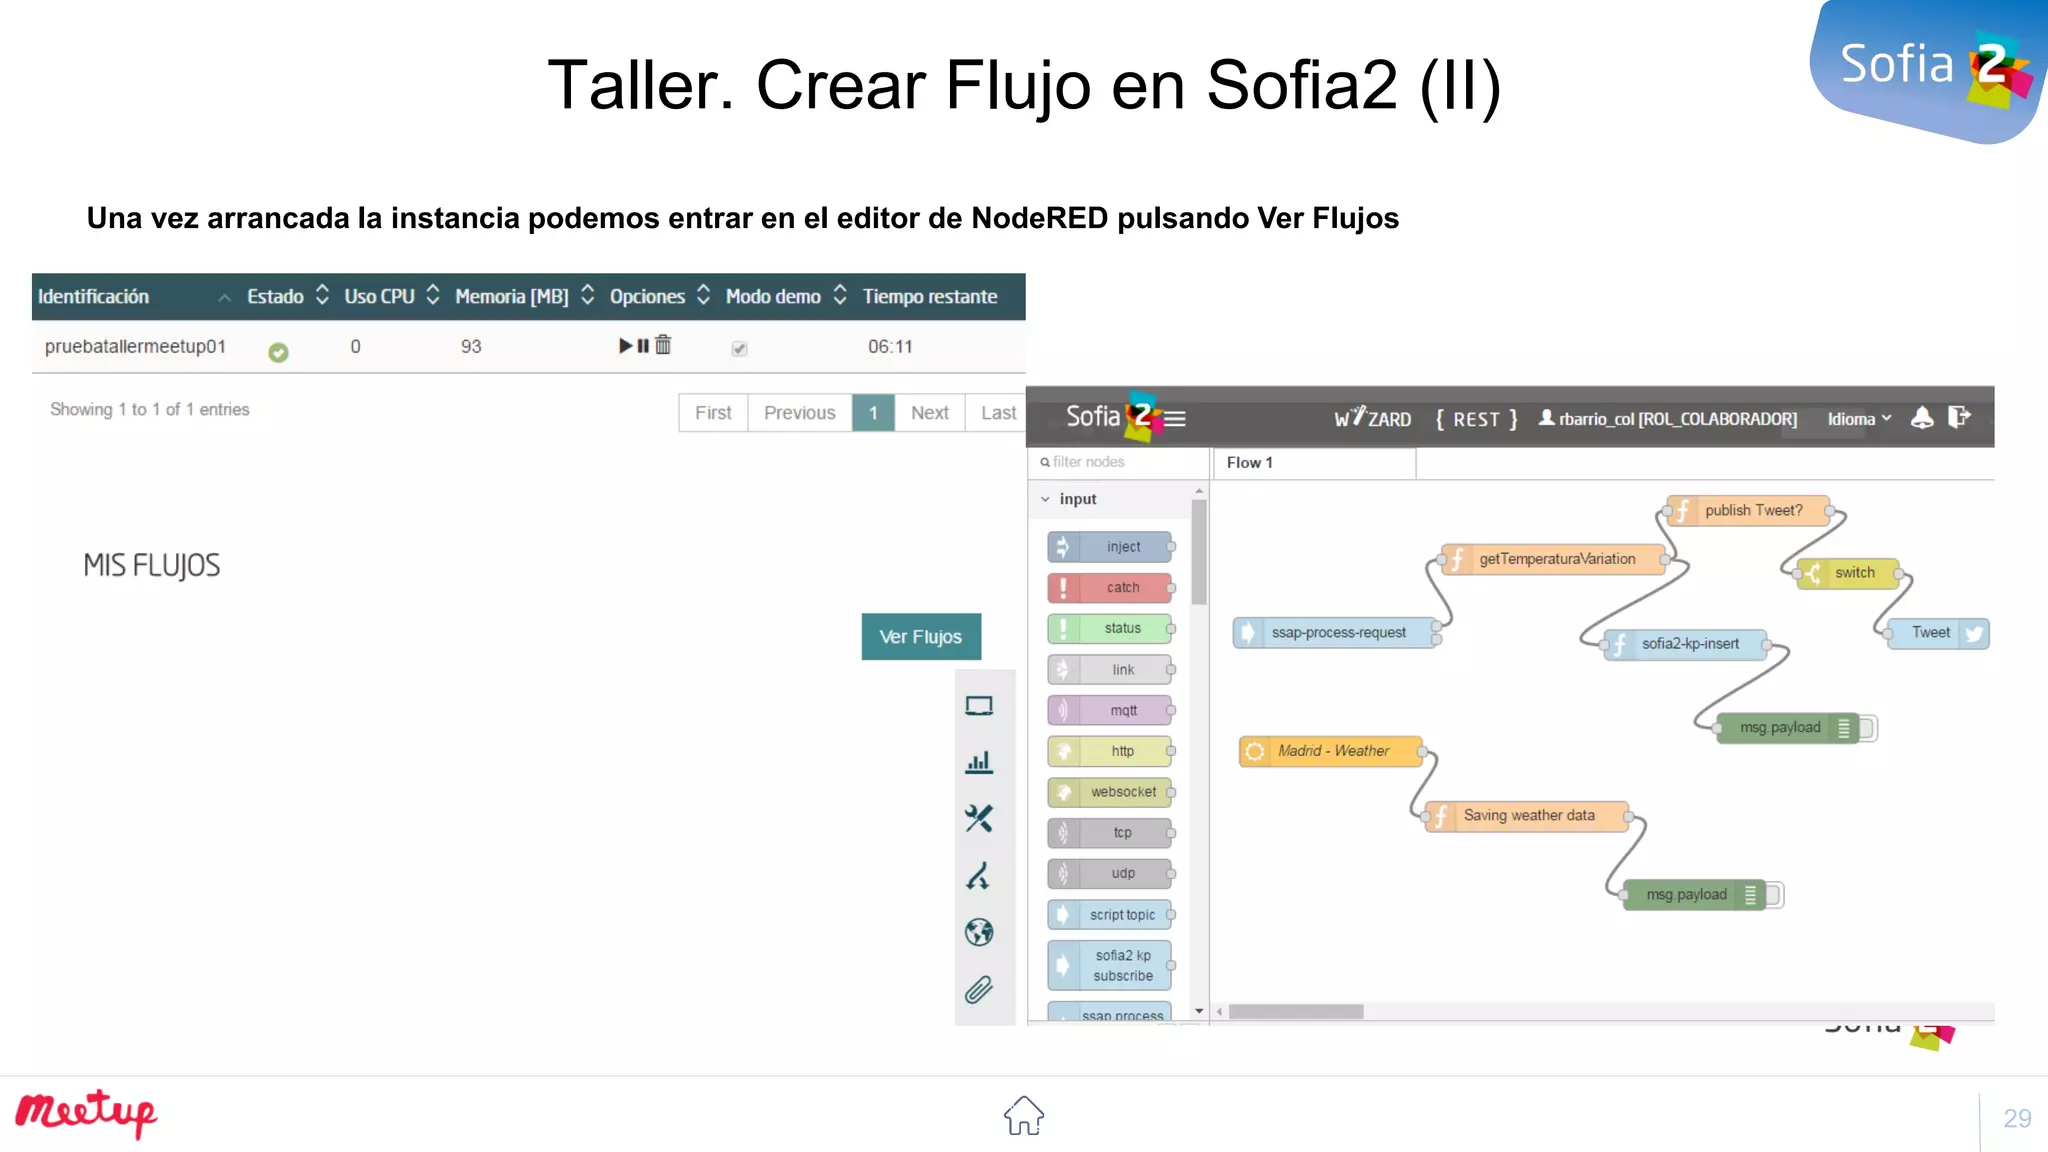This screenshot has width=2048, height=1152.
Task: Toggle upper msg.payload debug node button
Action: coord(1867,728)
